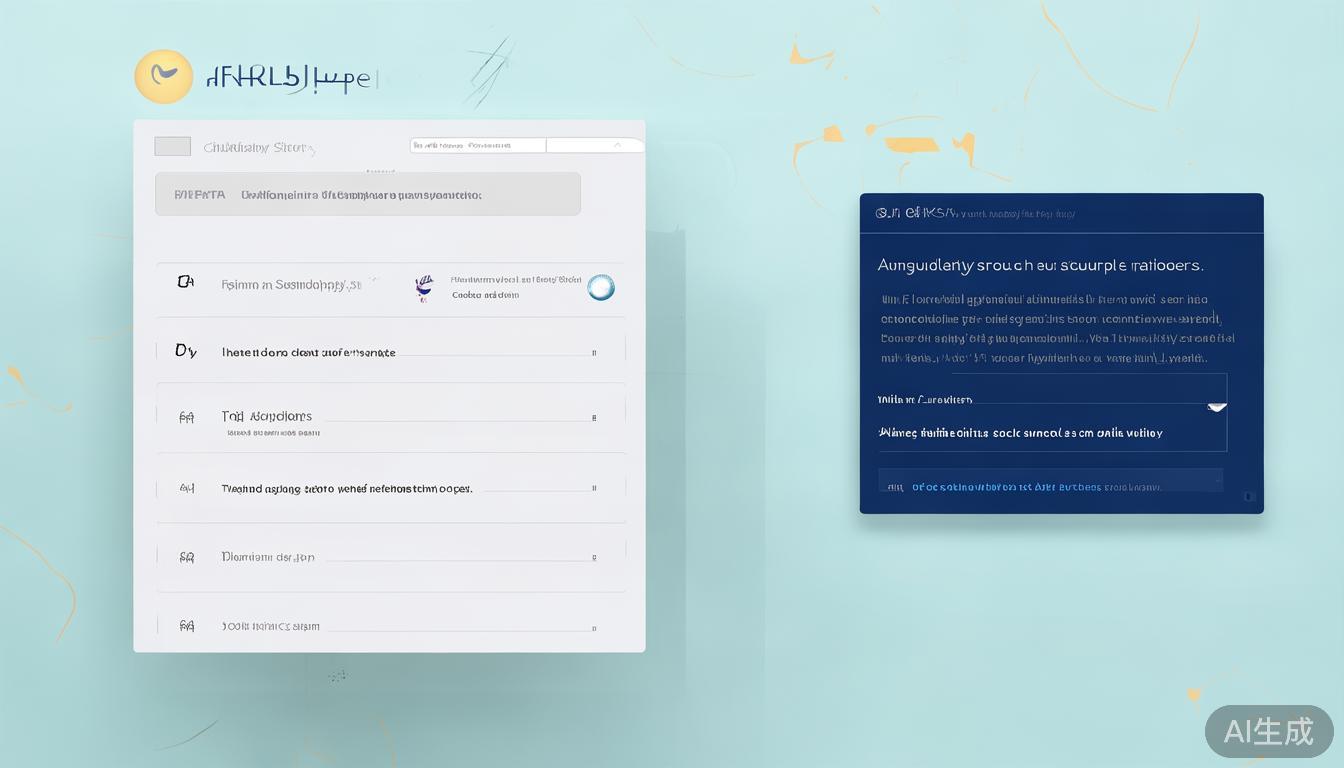Click the purple feather icon in first row

pos(424,288)
